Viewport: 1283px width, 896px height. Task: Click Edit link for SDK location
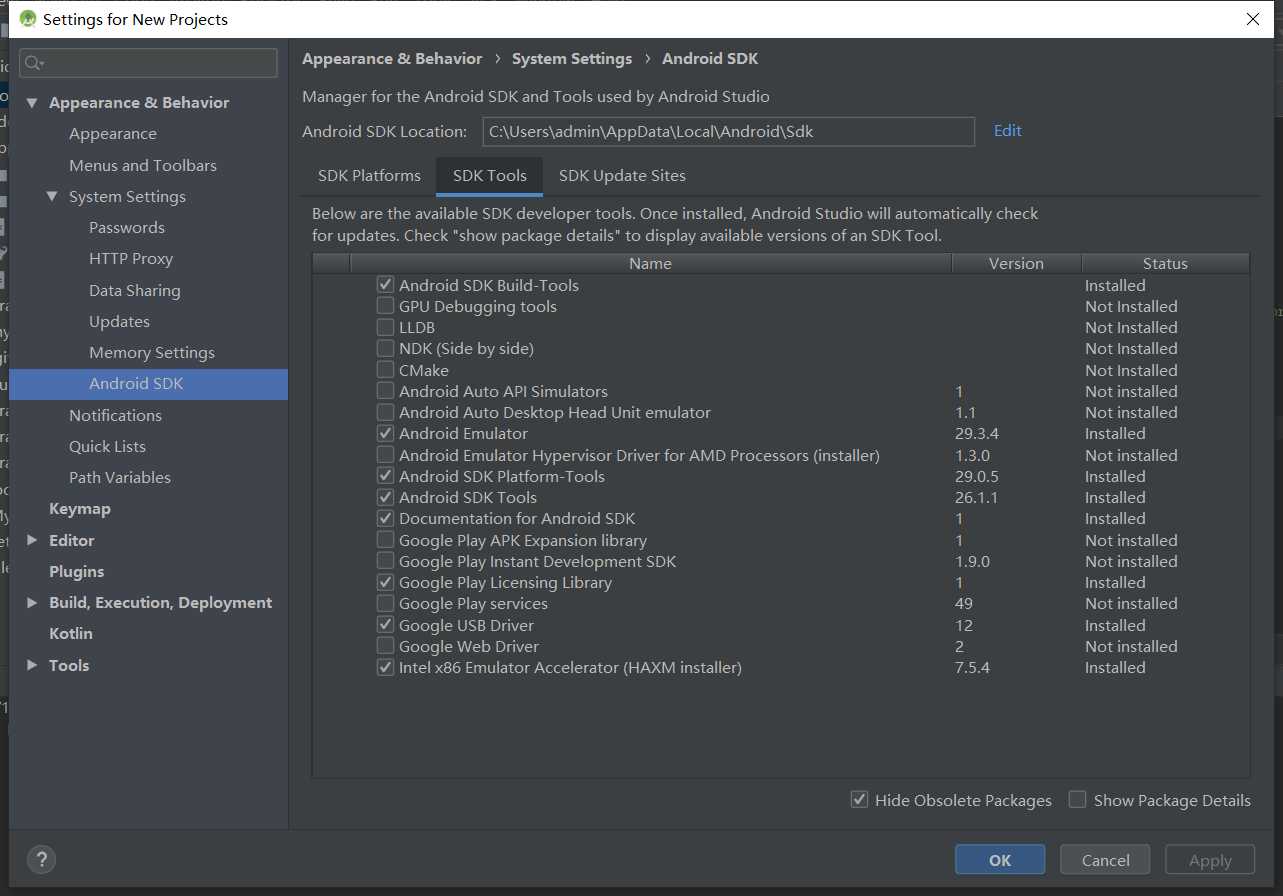[x=1007, y=131]
